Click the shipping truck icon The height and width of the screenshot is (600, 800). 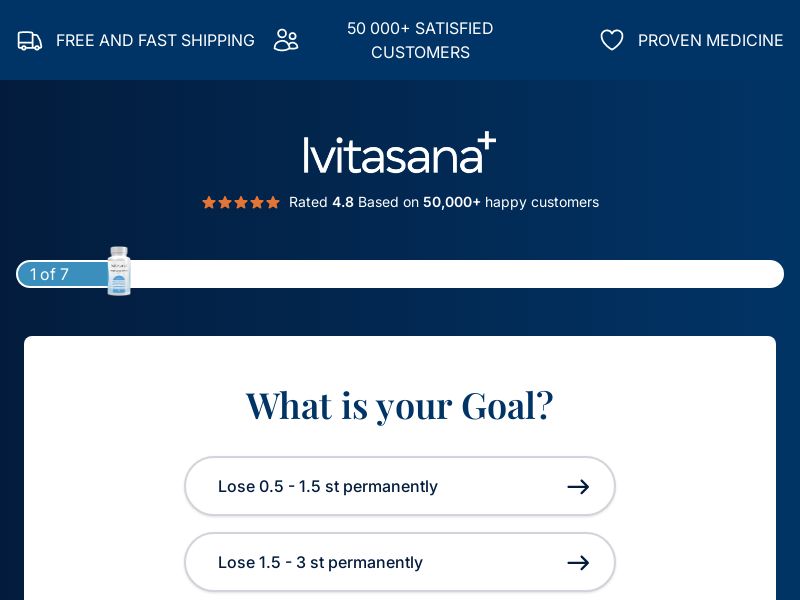pyautogui.click(x=29, y=40)
